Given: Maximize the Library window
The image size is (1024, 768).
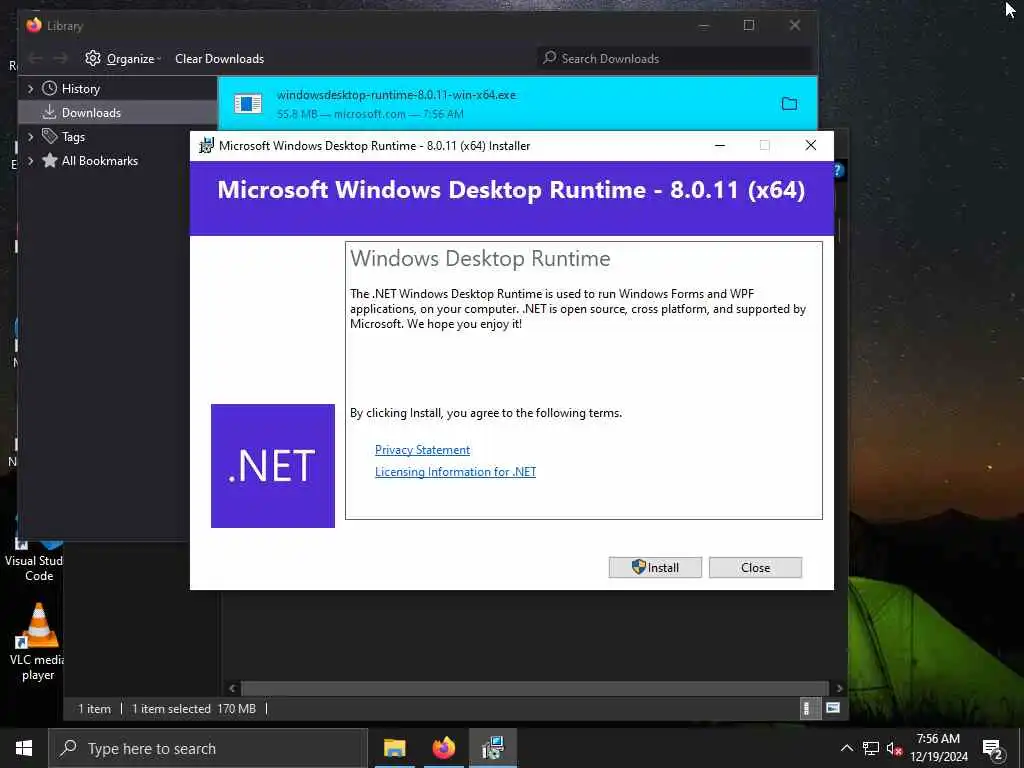Looking at the screenshot, I should [749, 25].
